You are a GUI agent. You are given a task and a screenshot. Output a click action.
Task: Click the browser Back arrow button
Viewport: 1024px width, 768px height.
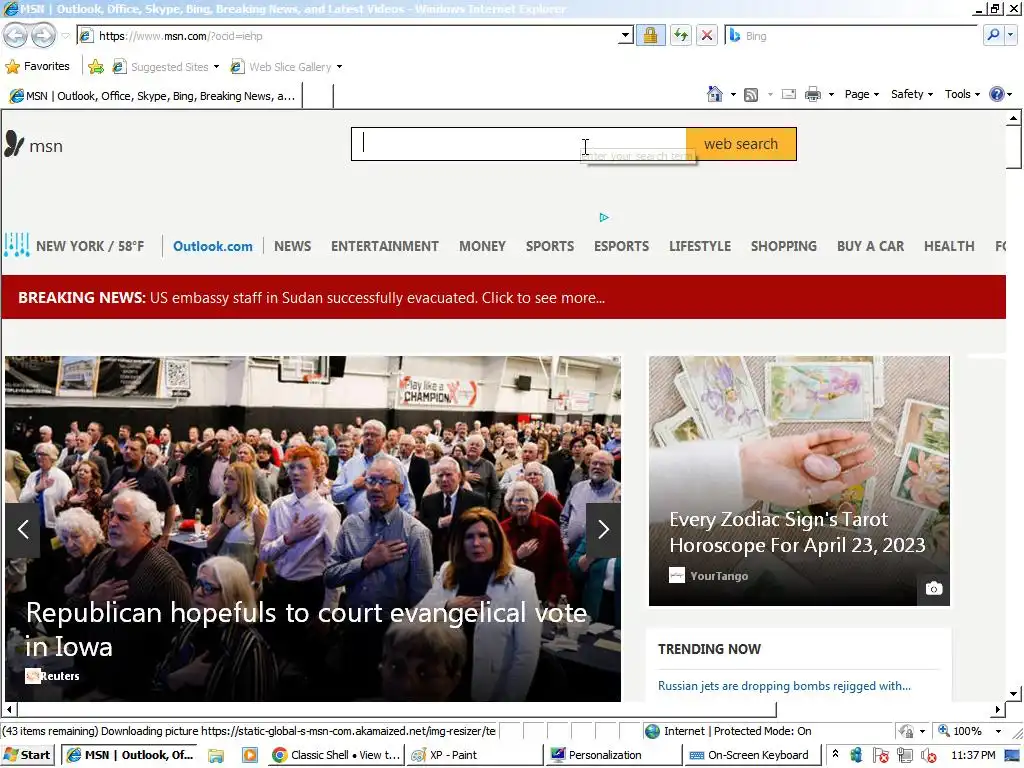click(15, 35)
